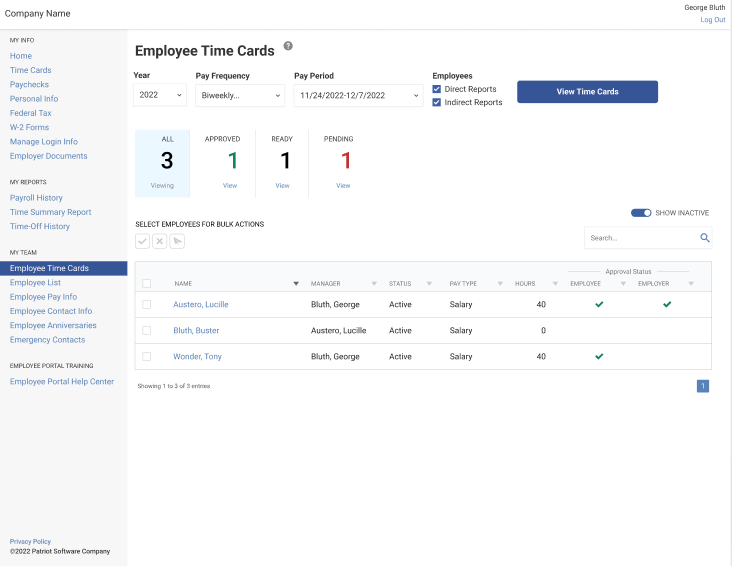This screenshot has width=732, height=566.
Task: Sort by Employer approval column arrow
Action: pyautogui.click(x=691, y=283)
